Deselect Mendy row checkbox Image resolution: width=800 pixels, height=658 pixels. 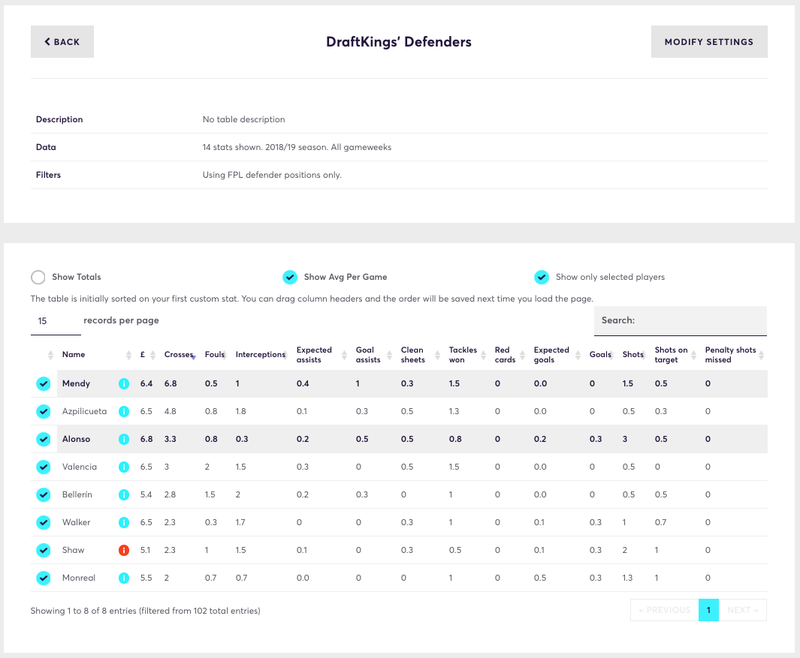(x=43, y=384)
